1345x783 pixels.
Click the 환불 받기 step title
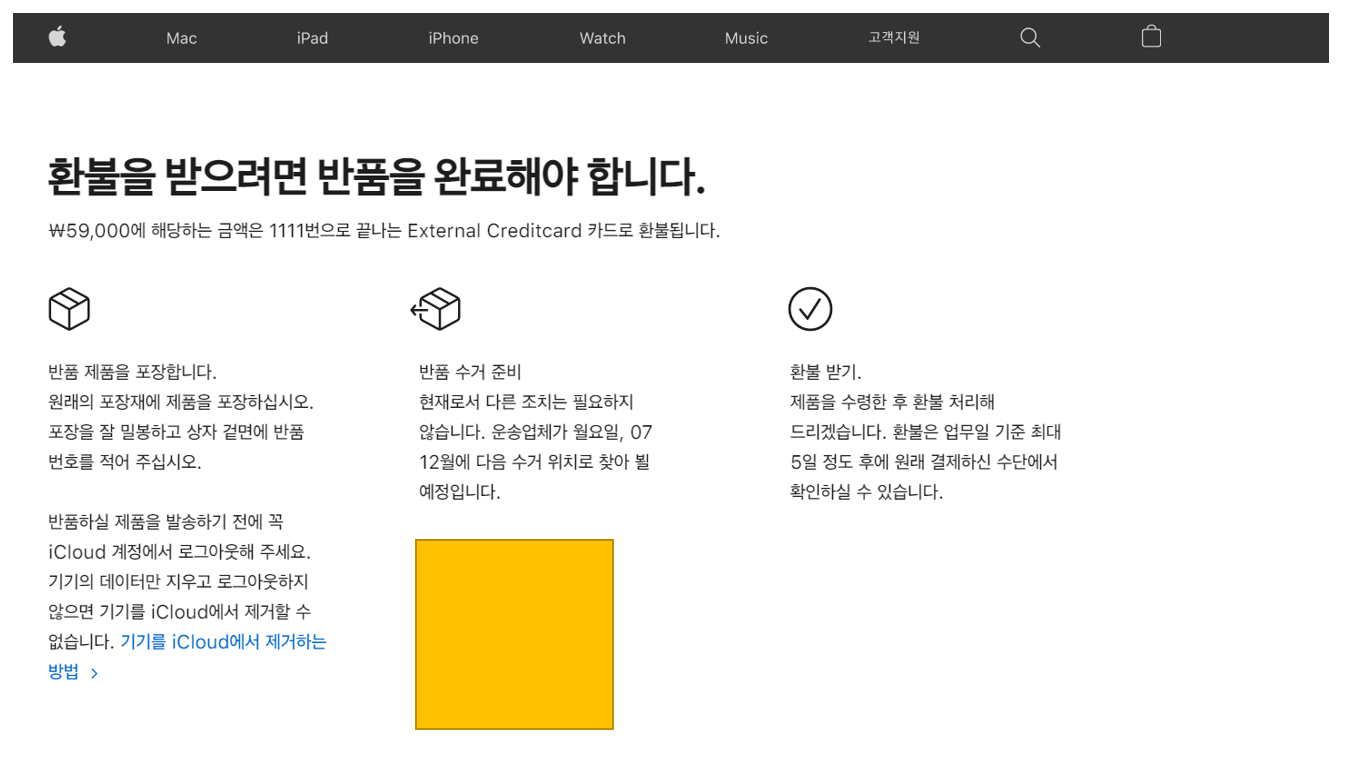pyautogui.click(x=825, y=372)
